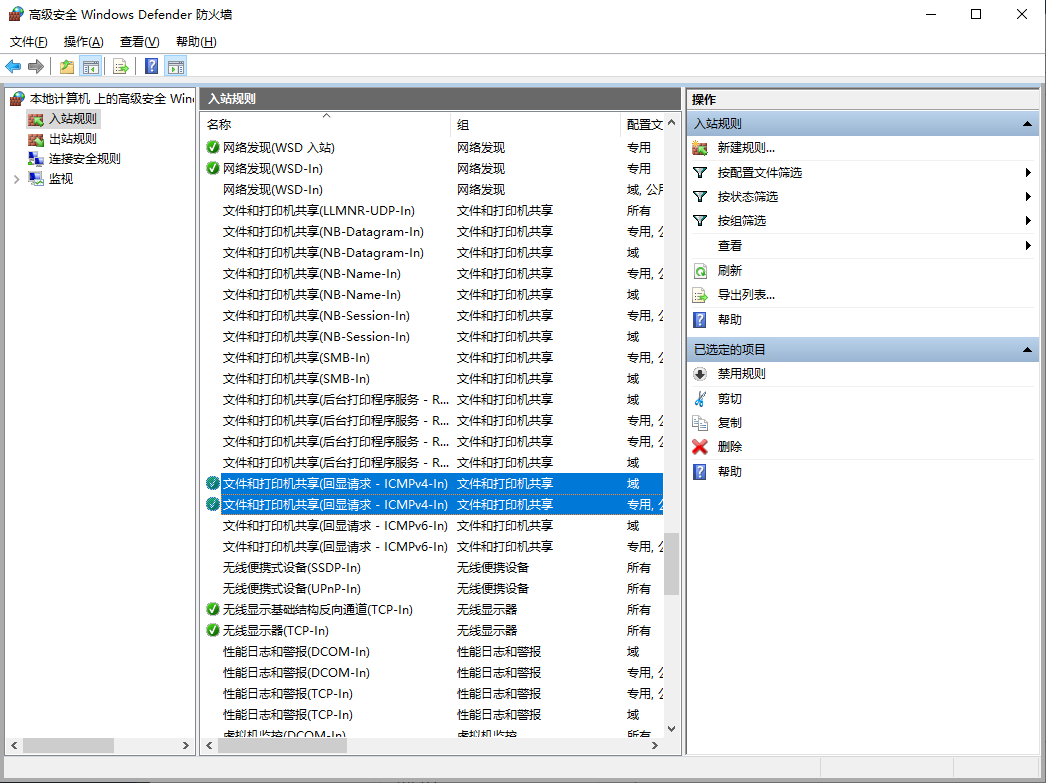Click the 导出列表 icon in actions
The image size is (1046, 783).
[x=700, y=295]
